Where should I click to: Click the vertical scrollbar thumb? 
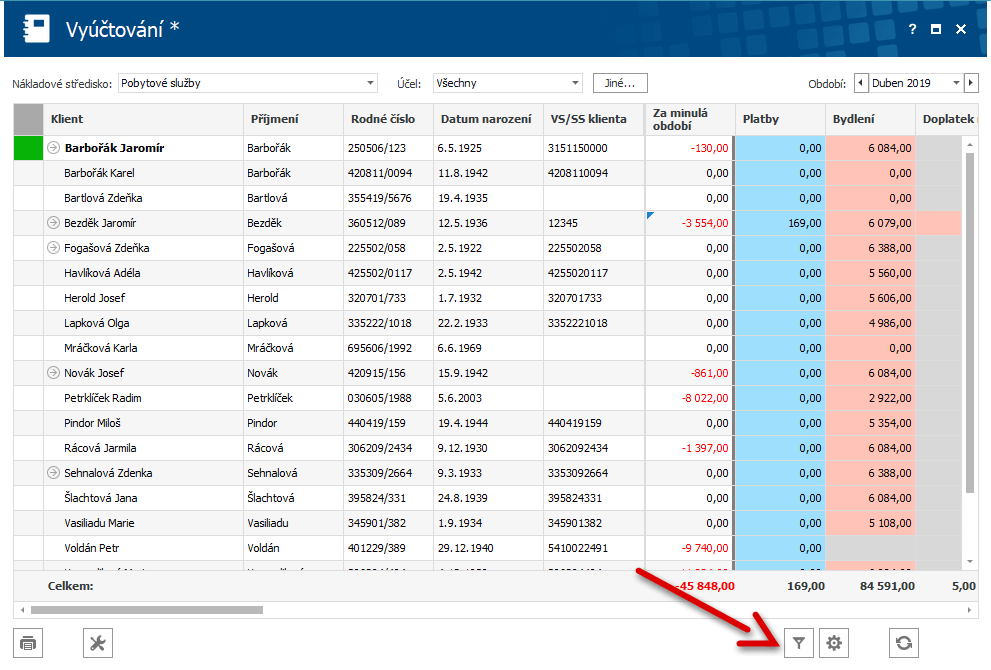tap(970, 322)
